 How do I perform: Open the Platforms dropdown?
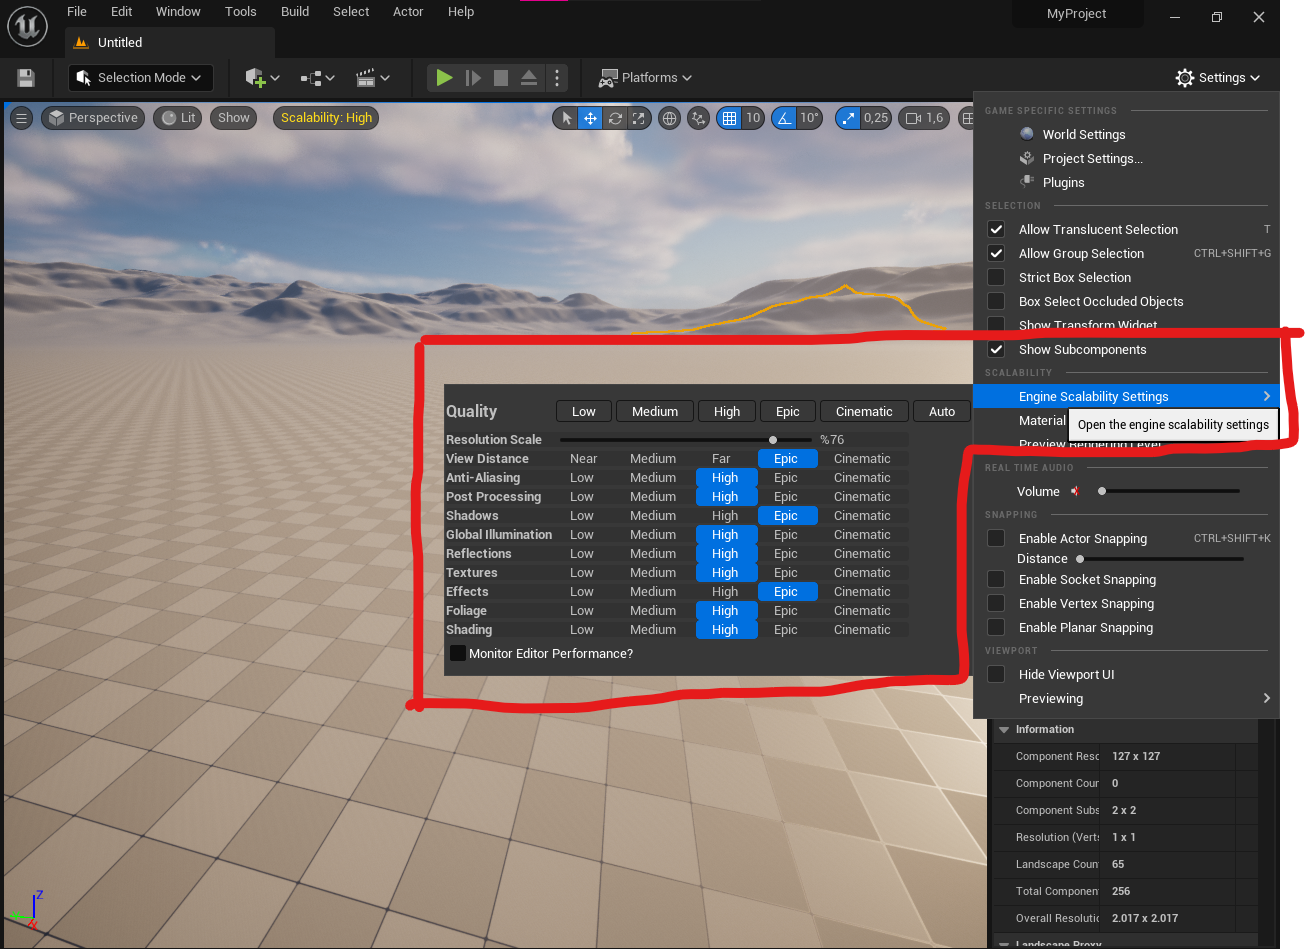pyautogui.click(x=645, y=78)
